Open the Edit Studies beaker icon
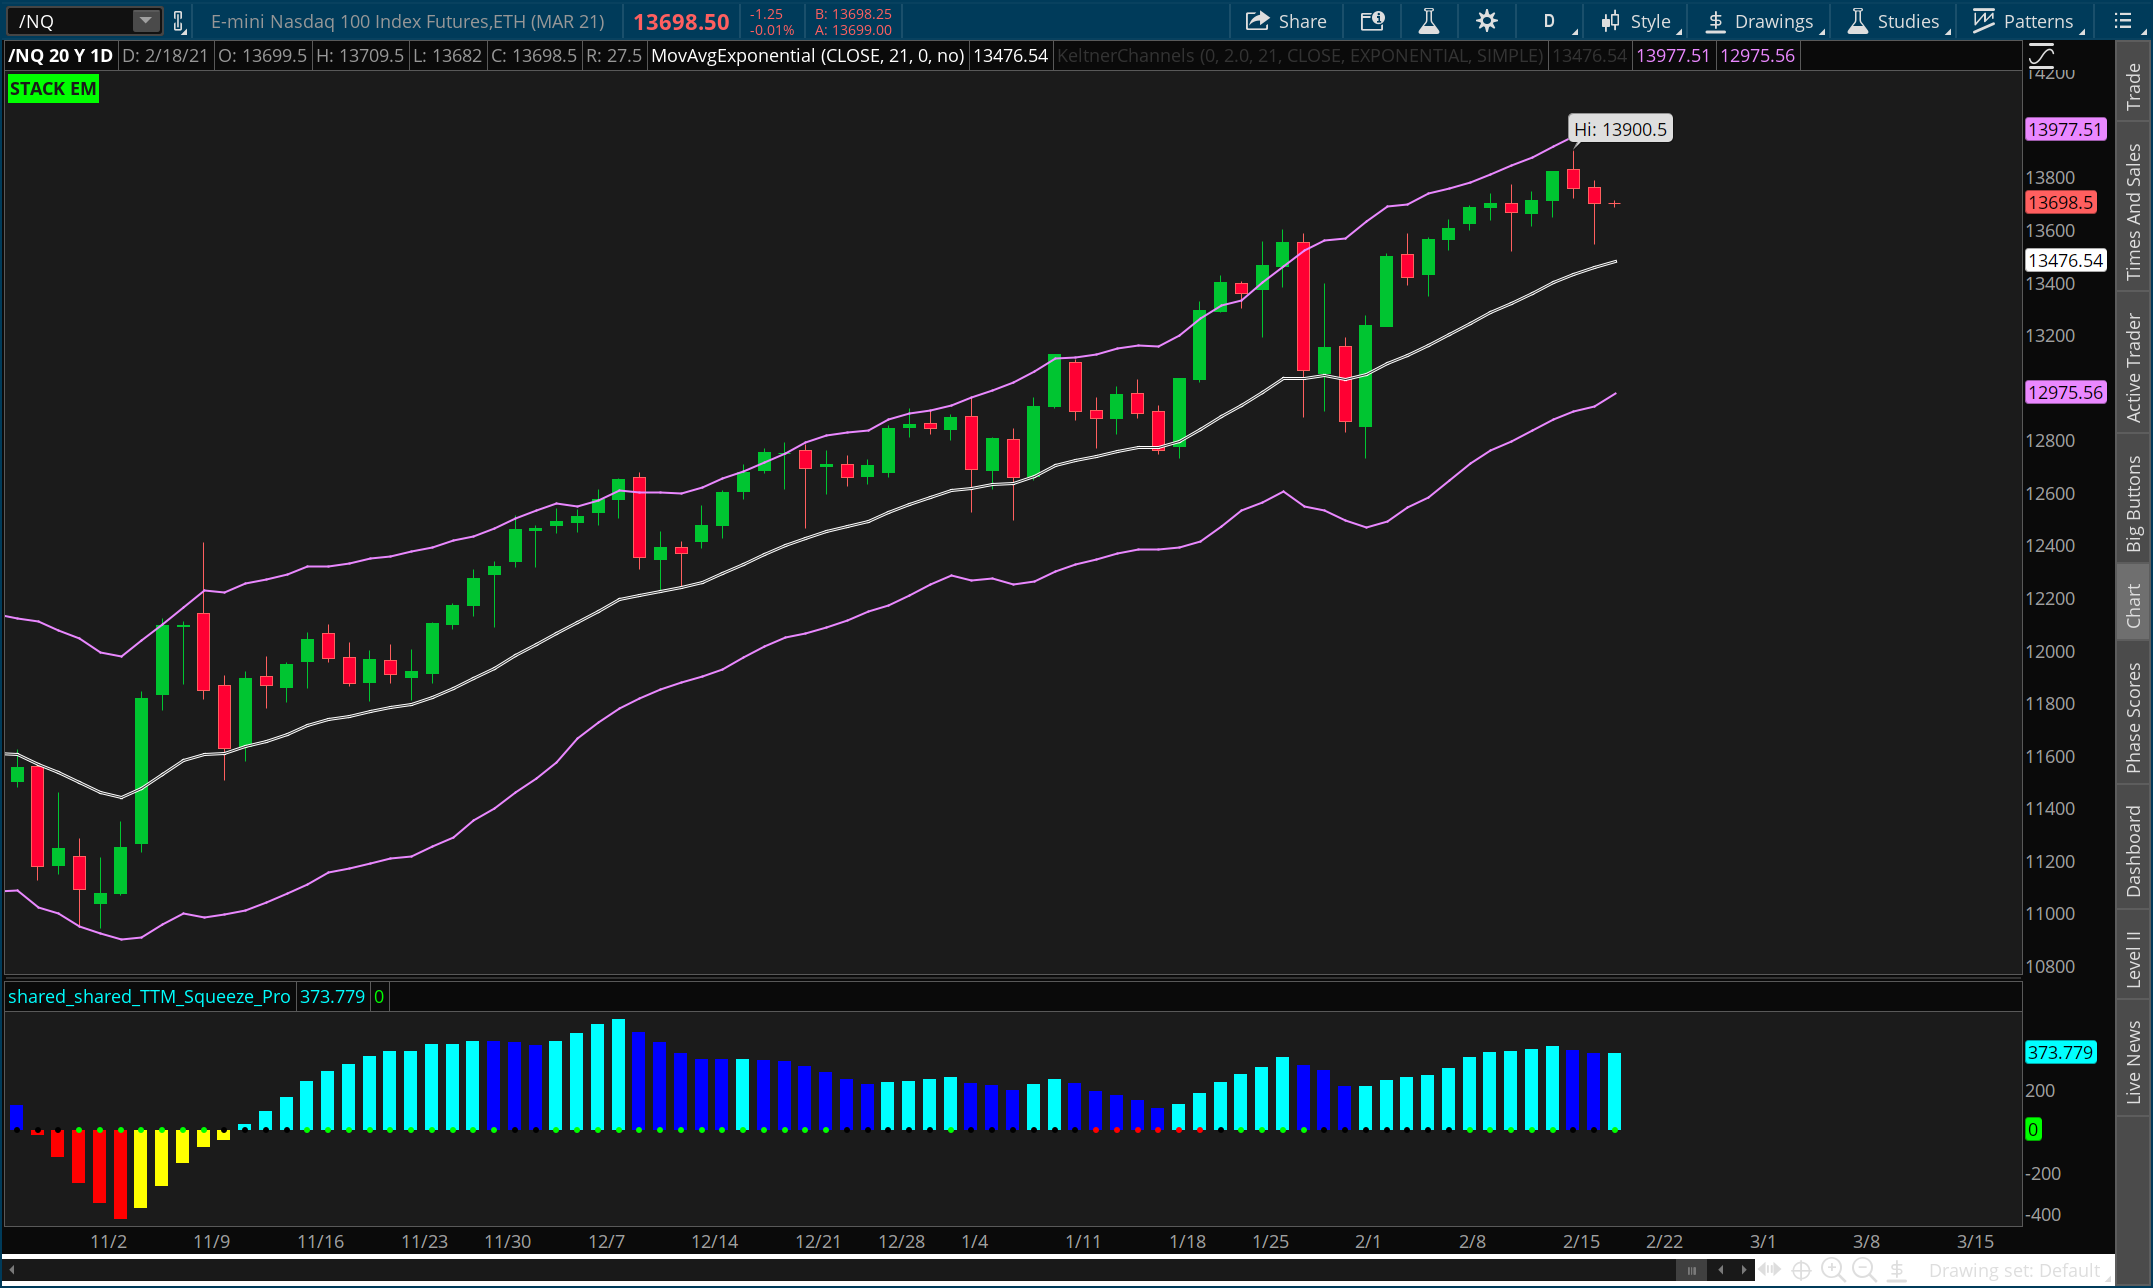 click(x=1428, y=21)
